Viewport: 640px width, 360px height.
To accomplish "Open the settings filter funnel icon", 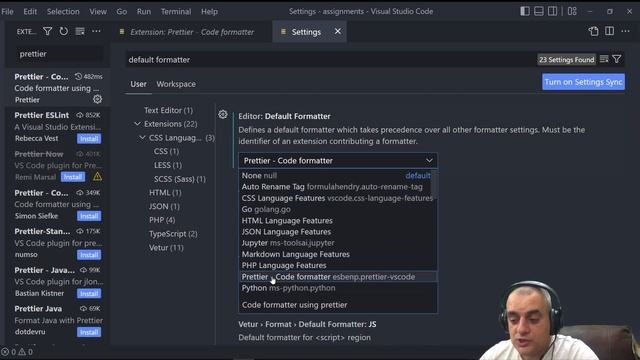I will click(617, 60).
